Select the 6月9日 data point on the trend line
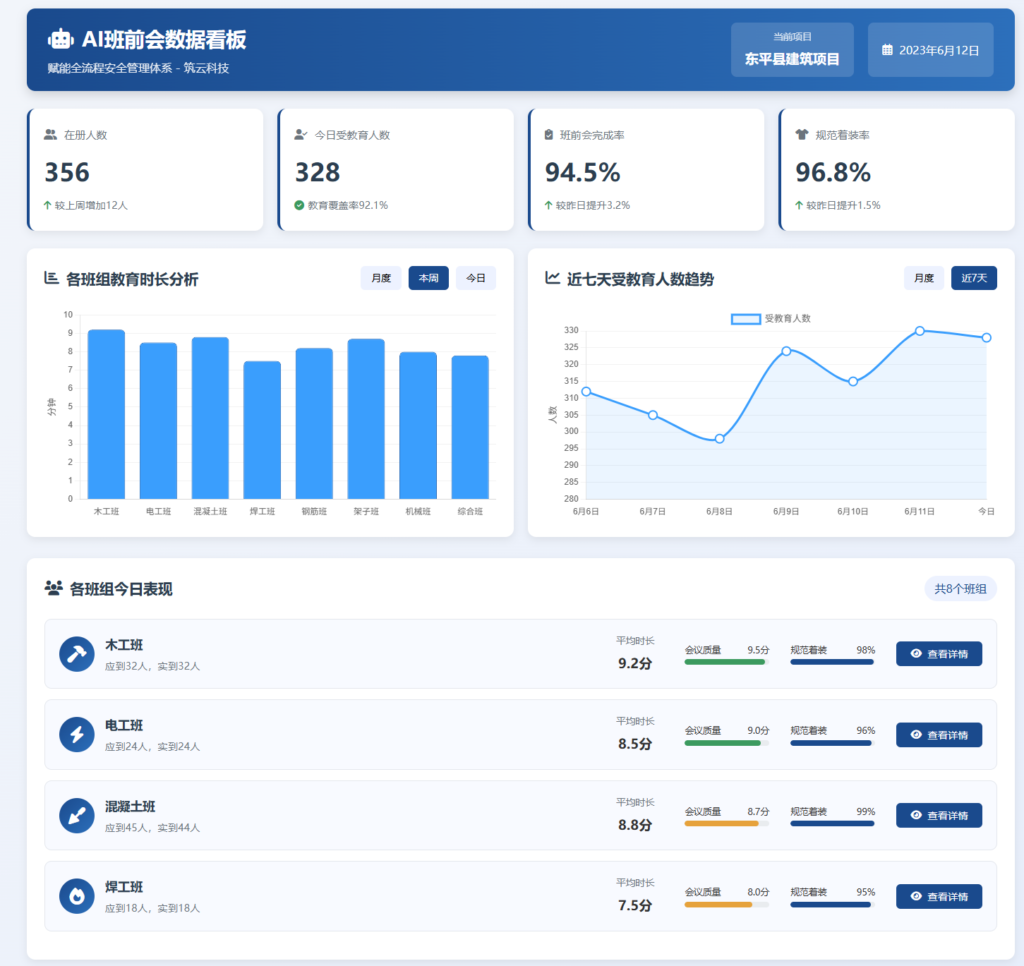The image size is (1024, 966). [787, 350]
